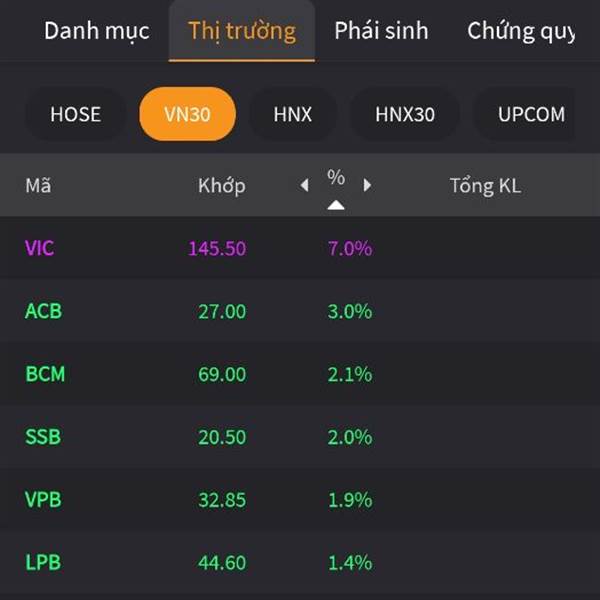Open the VPB stock row

point(300,499)
